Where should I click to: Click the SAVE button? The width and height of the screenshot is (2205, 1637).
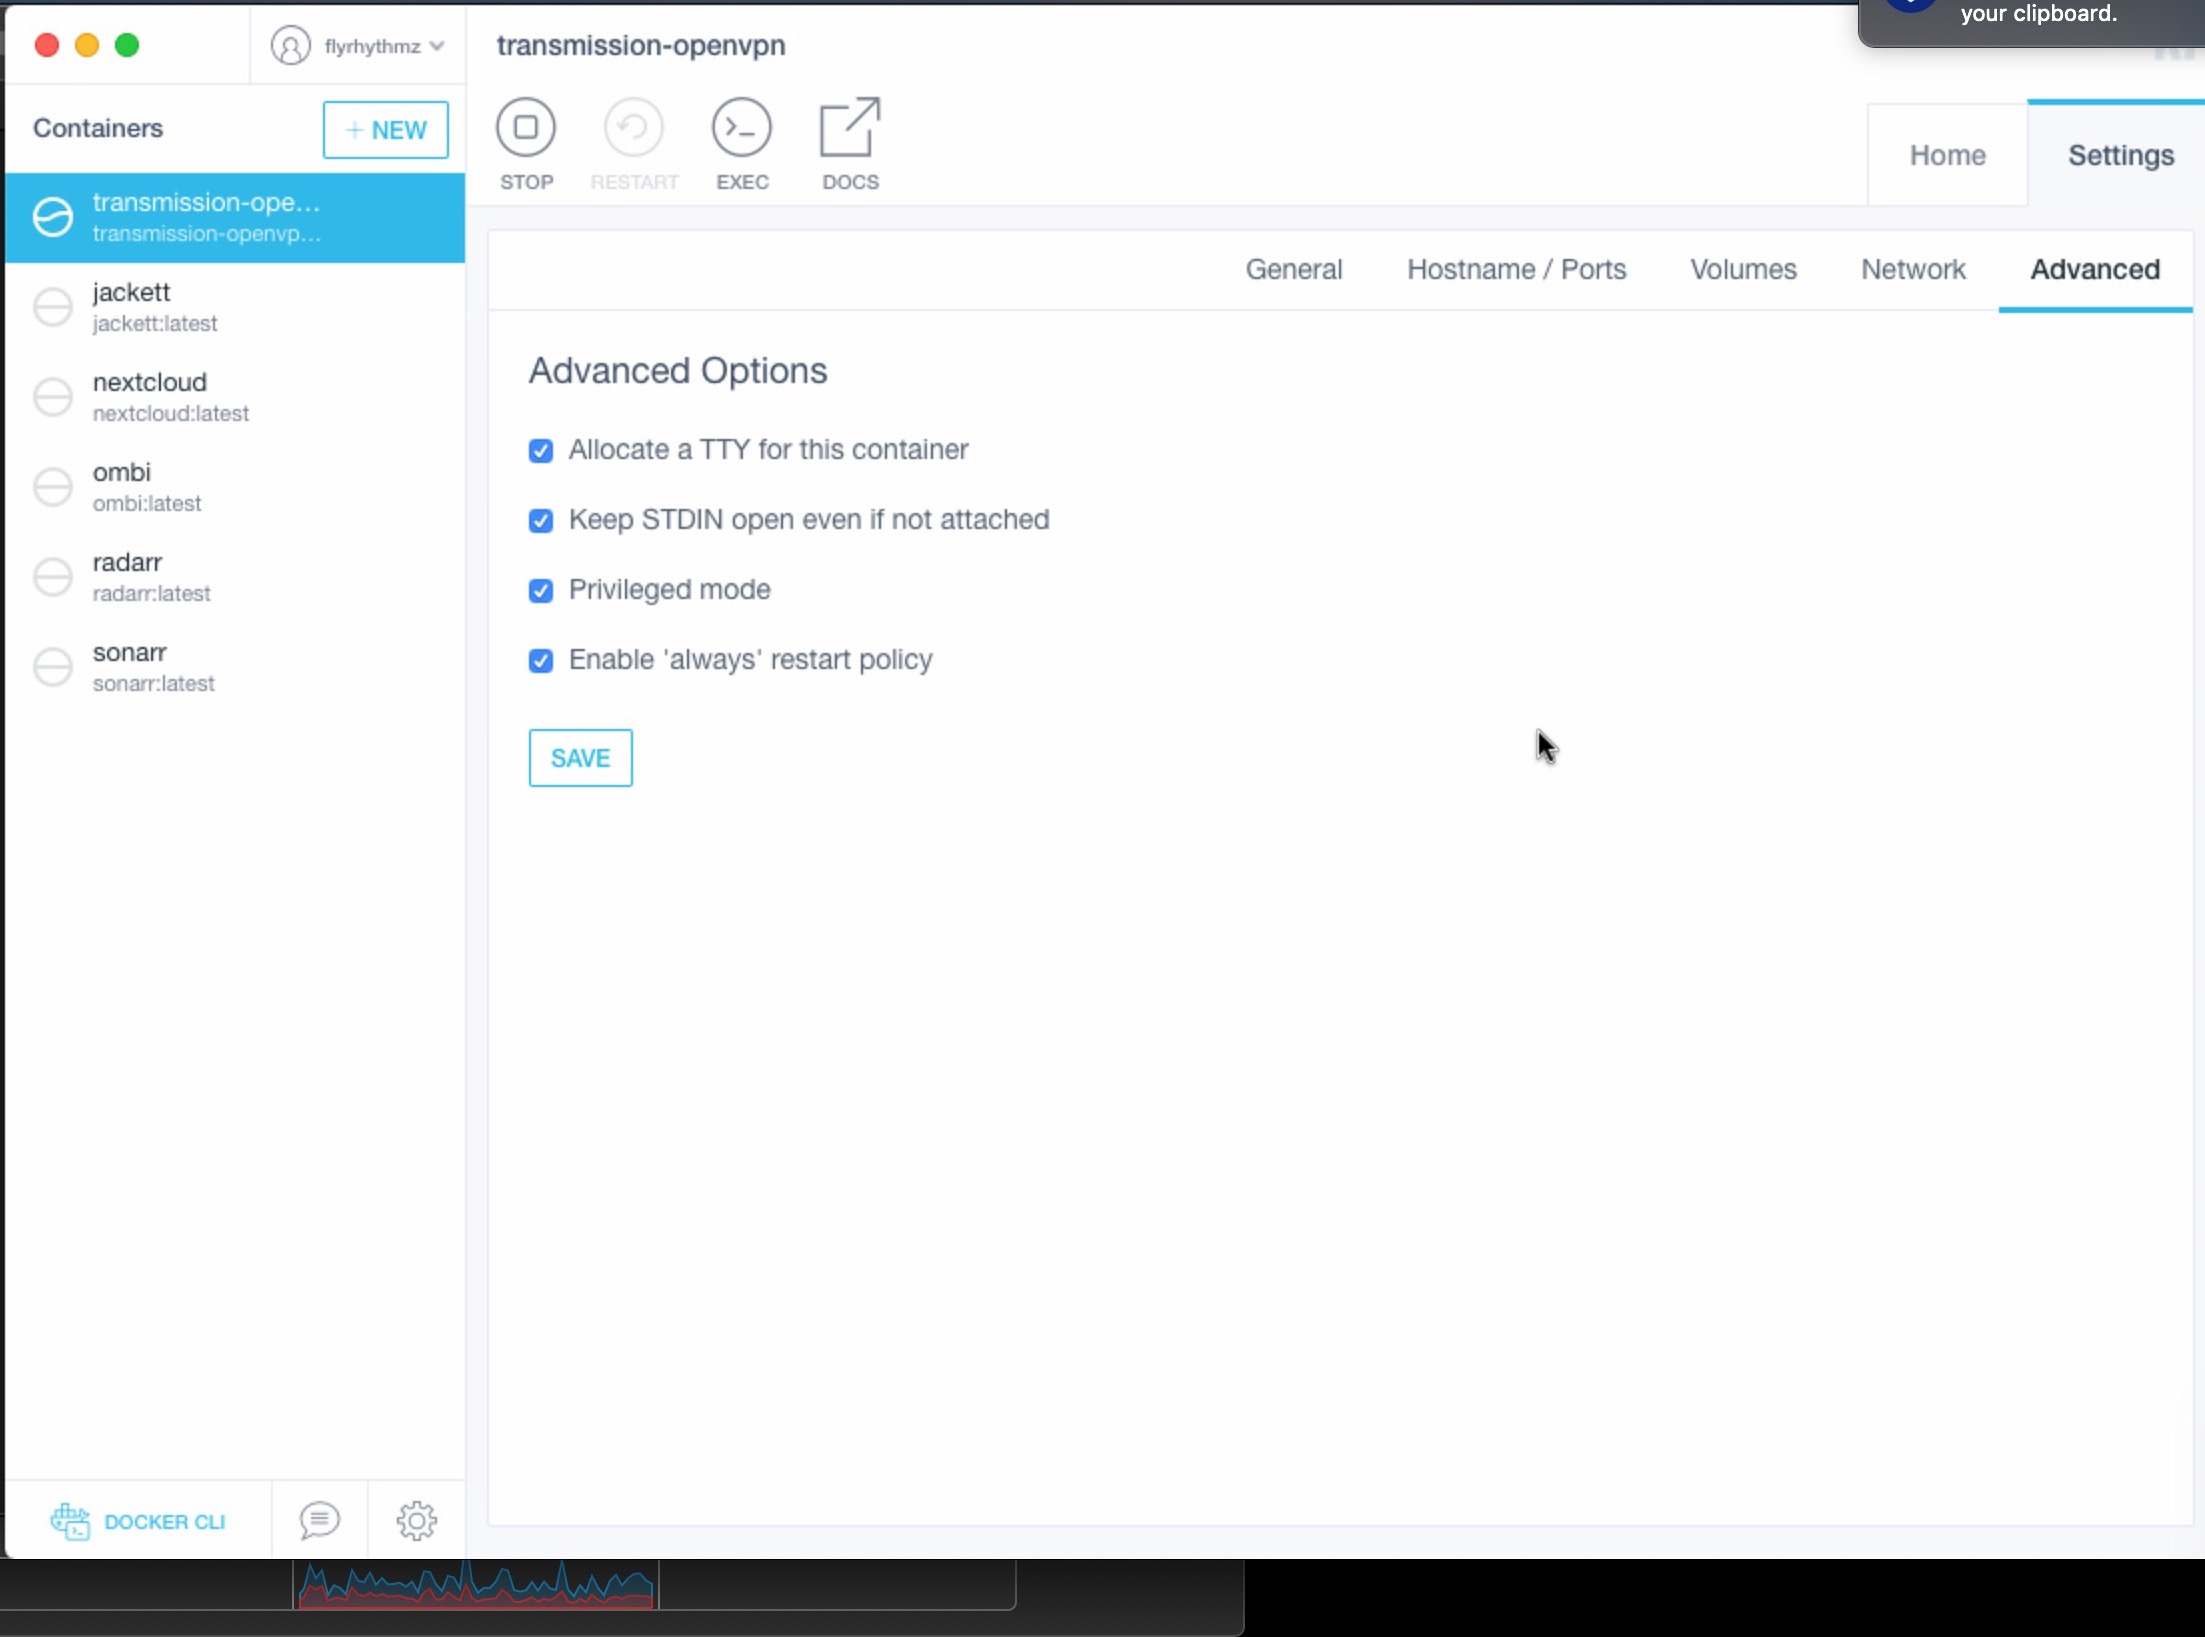[580, 758]
